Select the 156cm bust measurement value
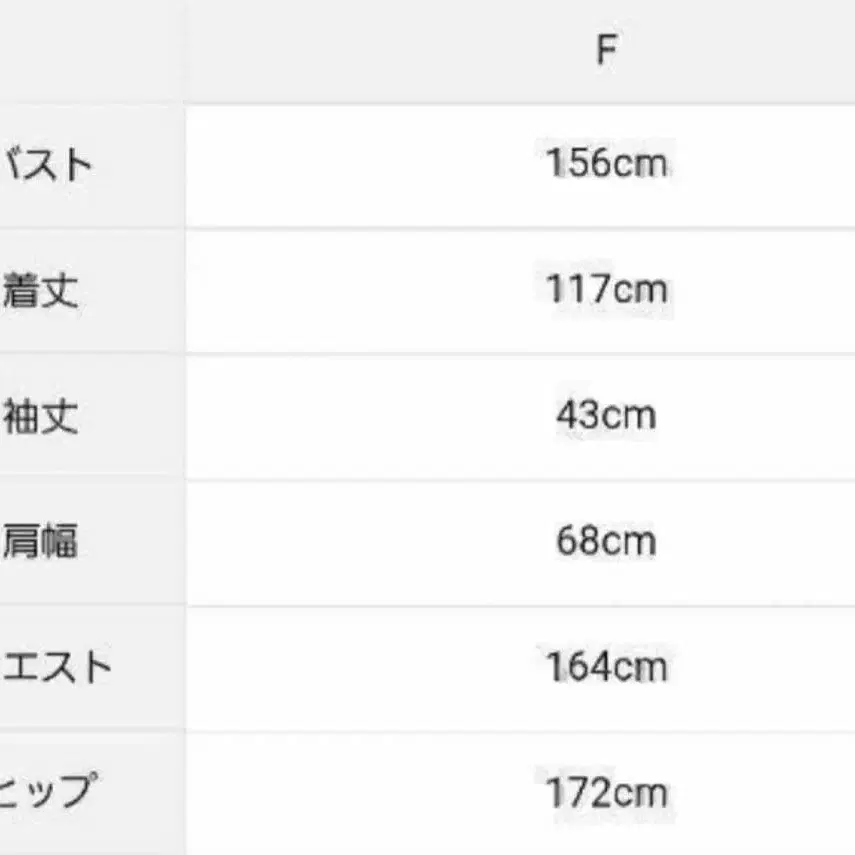Screen dimensions: 855x855 606,163
